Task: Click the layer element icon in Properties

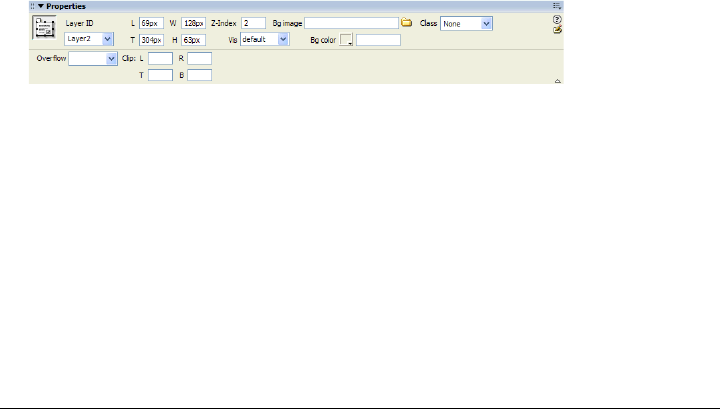Action: tap(44, 28)
